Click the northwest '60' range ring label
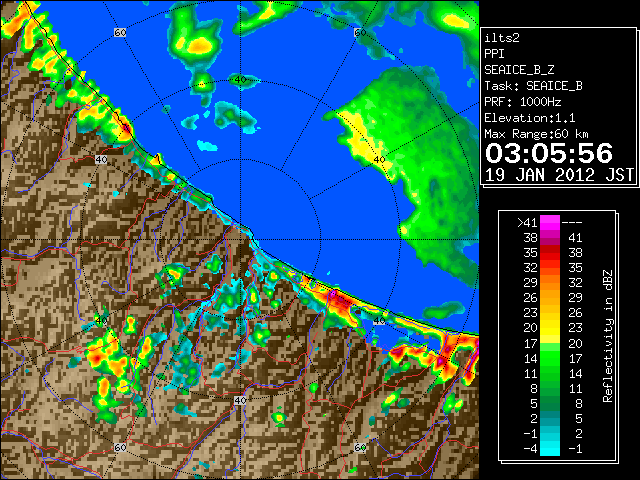 coord(120,33)
